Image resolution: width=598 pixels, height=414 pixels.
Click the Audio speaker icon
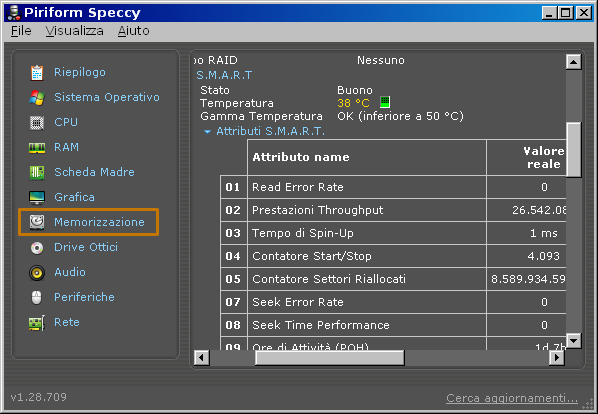point(37,273)
